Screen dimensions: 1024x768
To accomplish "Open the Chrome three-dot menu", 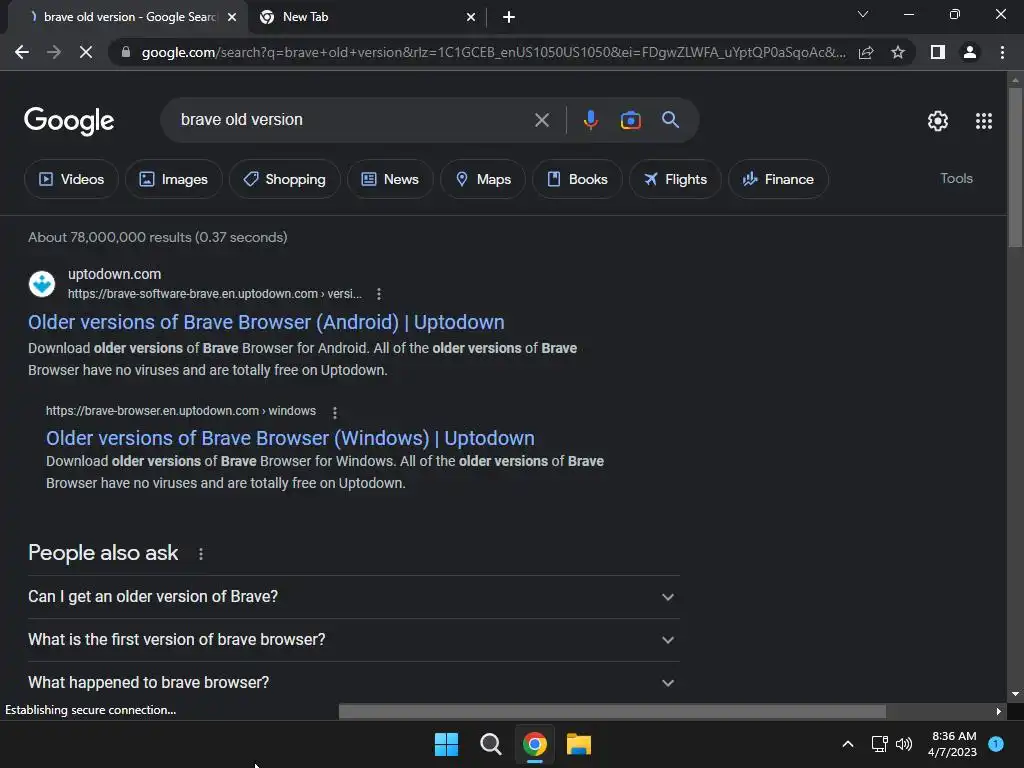I will [1002, 52].
